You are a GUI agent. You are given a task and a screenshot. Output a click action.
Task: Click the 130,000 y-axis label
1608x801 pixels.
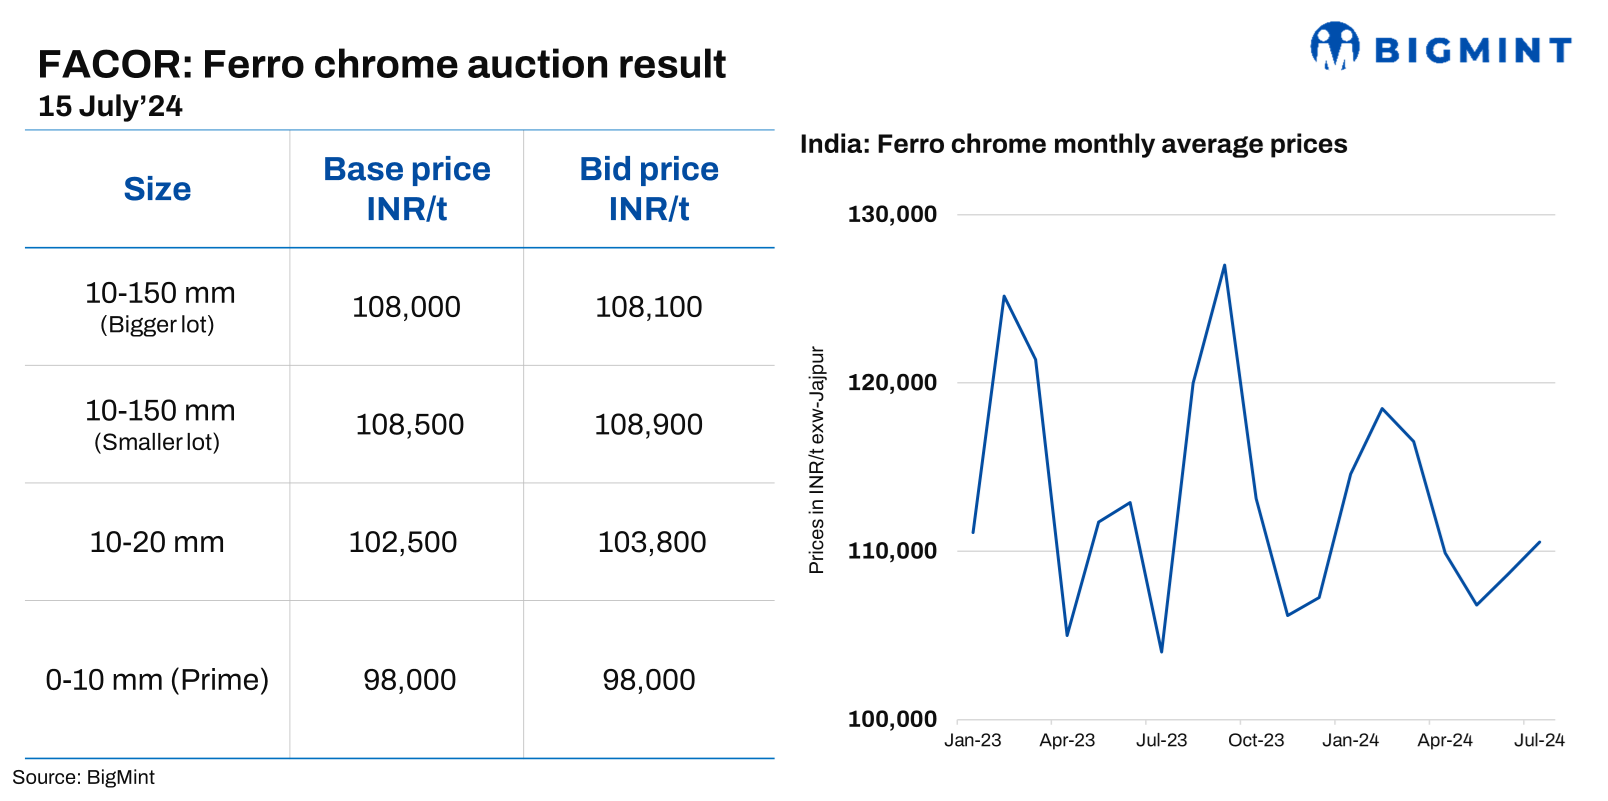[892, 214]
